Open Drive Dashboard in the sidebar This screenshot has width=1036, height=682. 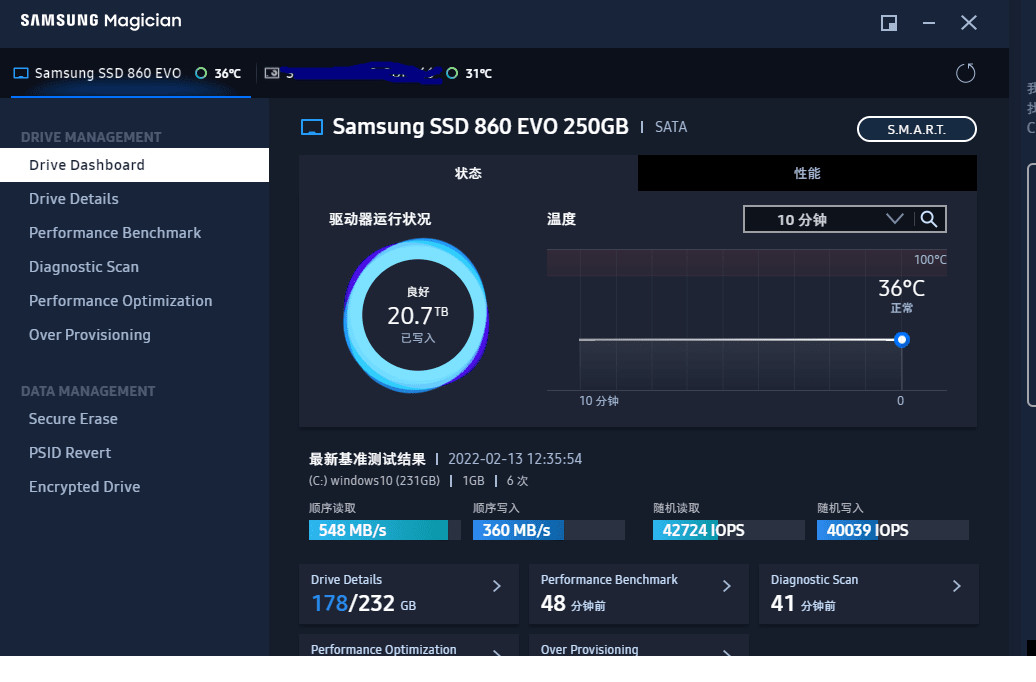tap(134, 165)
